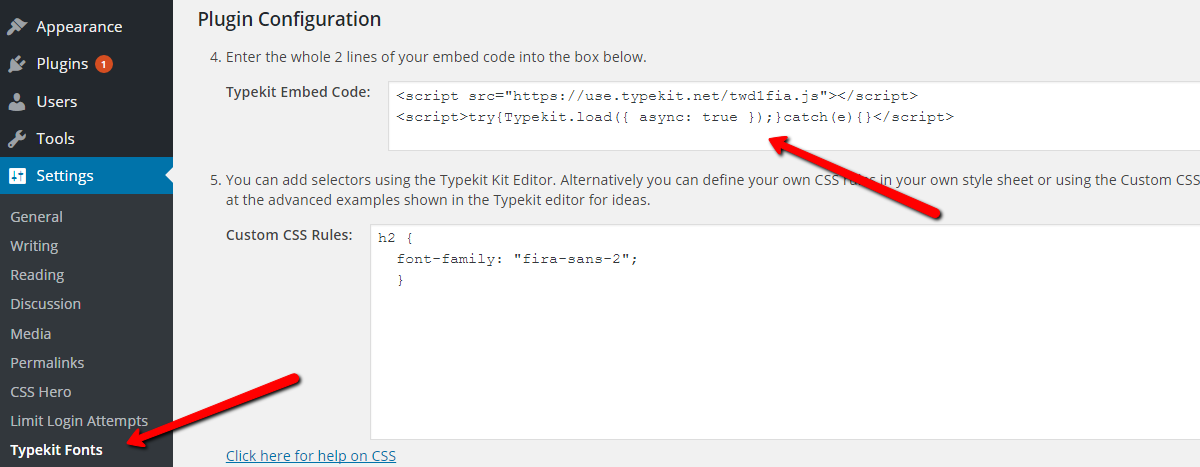
Task: Open Typekit Fonts settings page
Action: [x=56, y=450]
